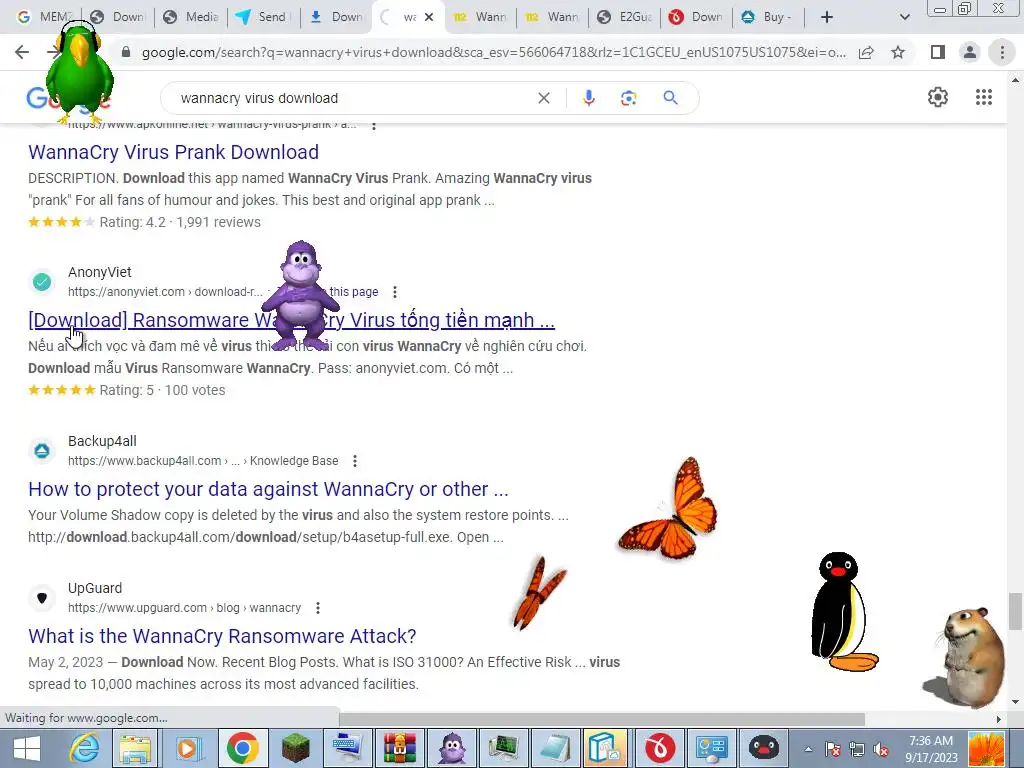
Task: Show hidden system tray icons
Action: pyautogui.click(x=808, y=749)
